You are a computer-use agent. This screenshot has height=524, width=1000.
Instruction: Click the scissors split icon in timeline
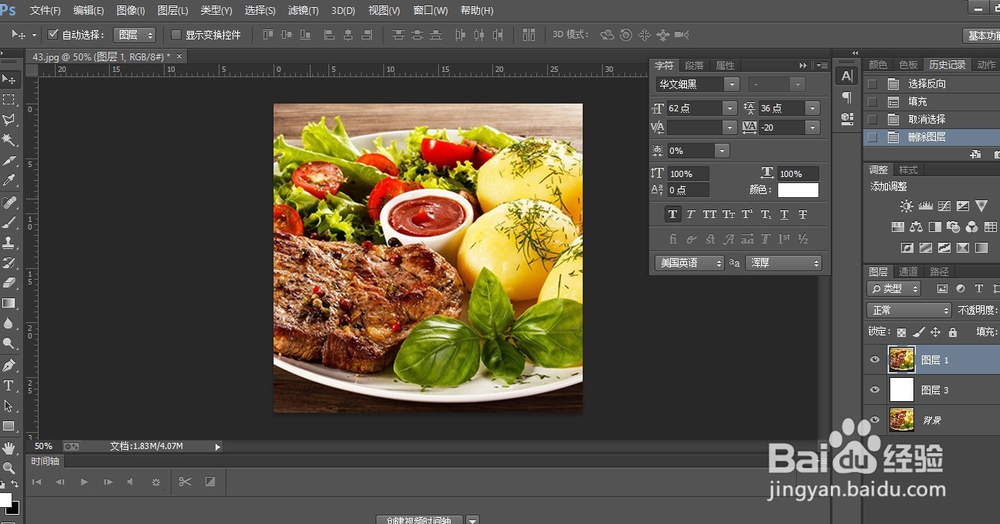click(x=185, y=482)
